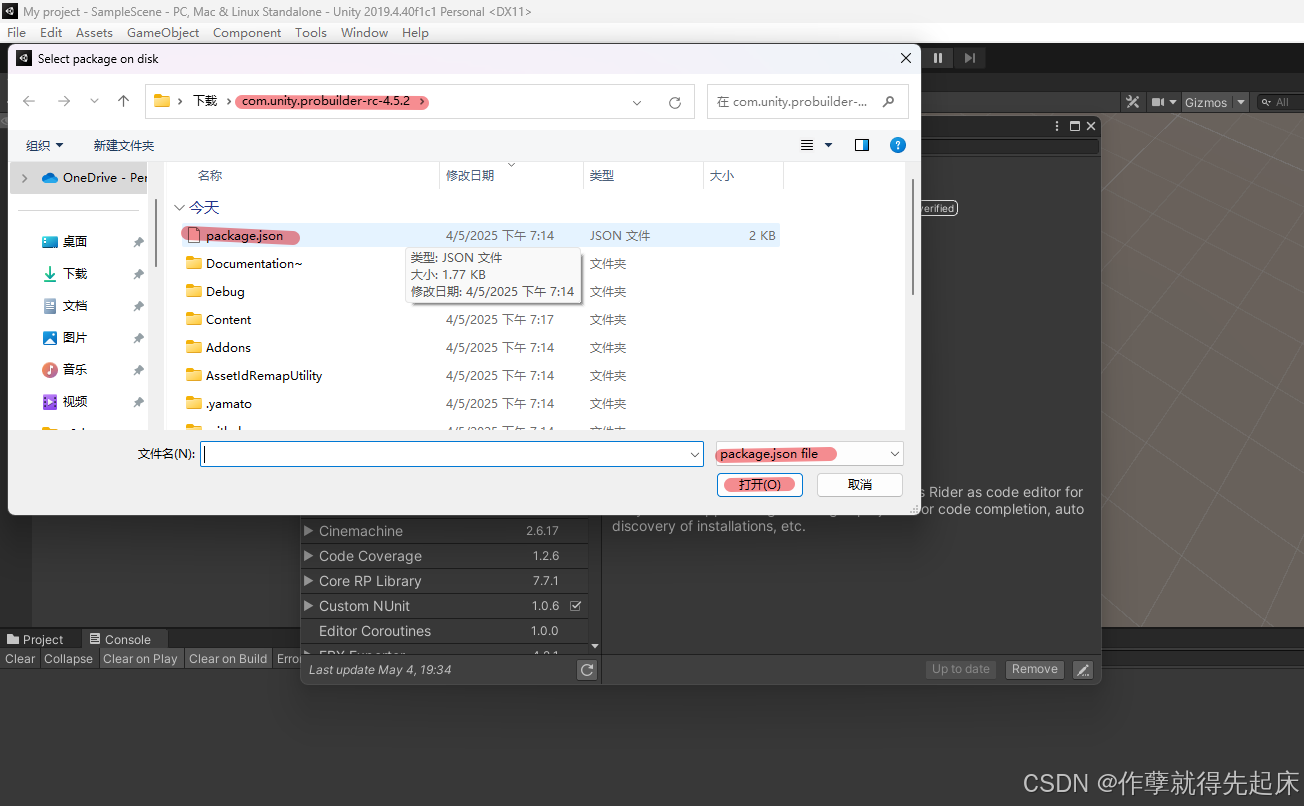Open view options dropdown arrow
Viewport: 1304px width, 806px height.
(828, 145)
